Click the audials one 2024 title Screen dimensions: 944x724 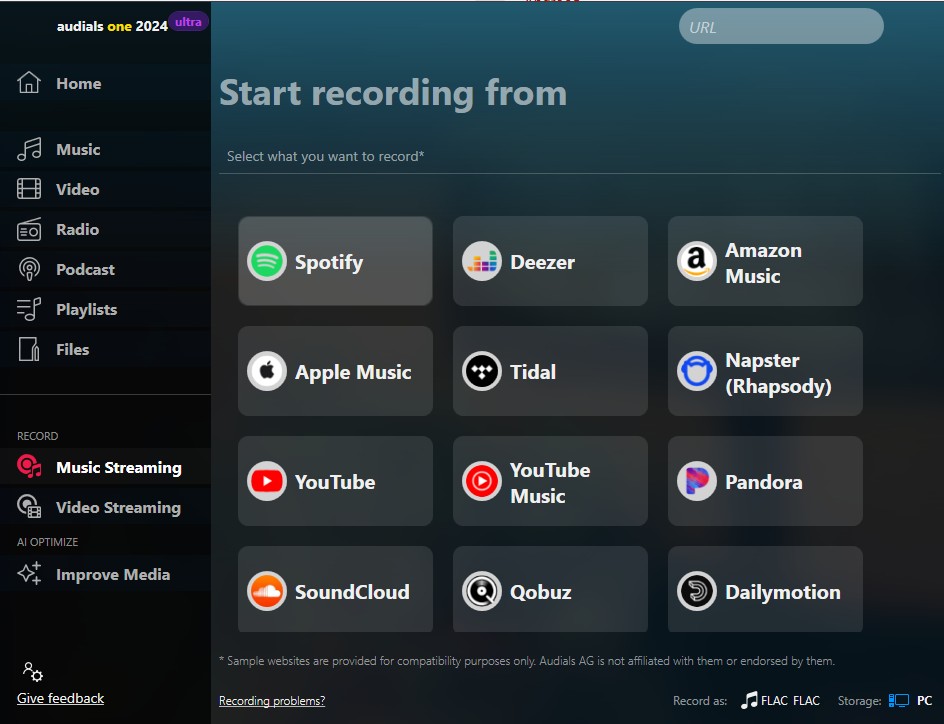(112, 26)
